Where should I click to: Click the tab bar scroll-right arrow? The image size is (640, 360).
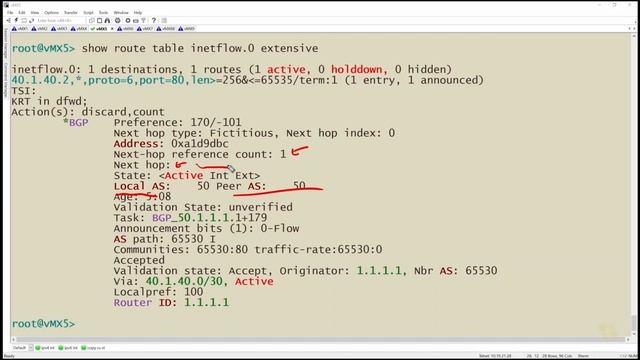tap(634, 29)
